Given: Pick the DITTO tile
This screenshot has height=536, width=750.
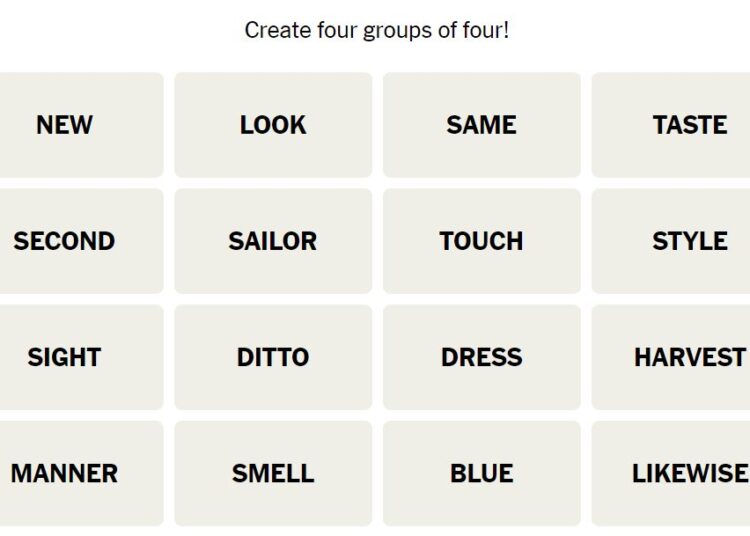Looking at the screenshot, I should point(273,357).
